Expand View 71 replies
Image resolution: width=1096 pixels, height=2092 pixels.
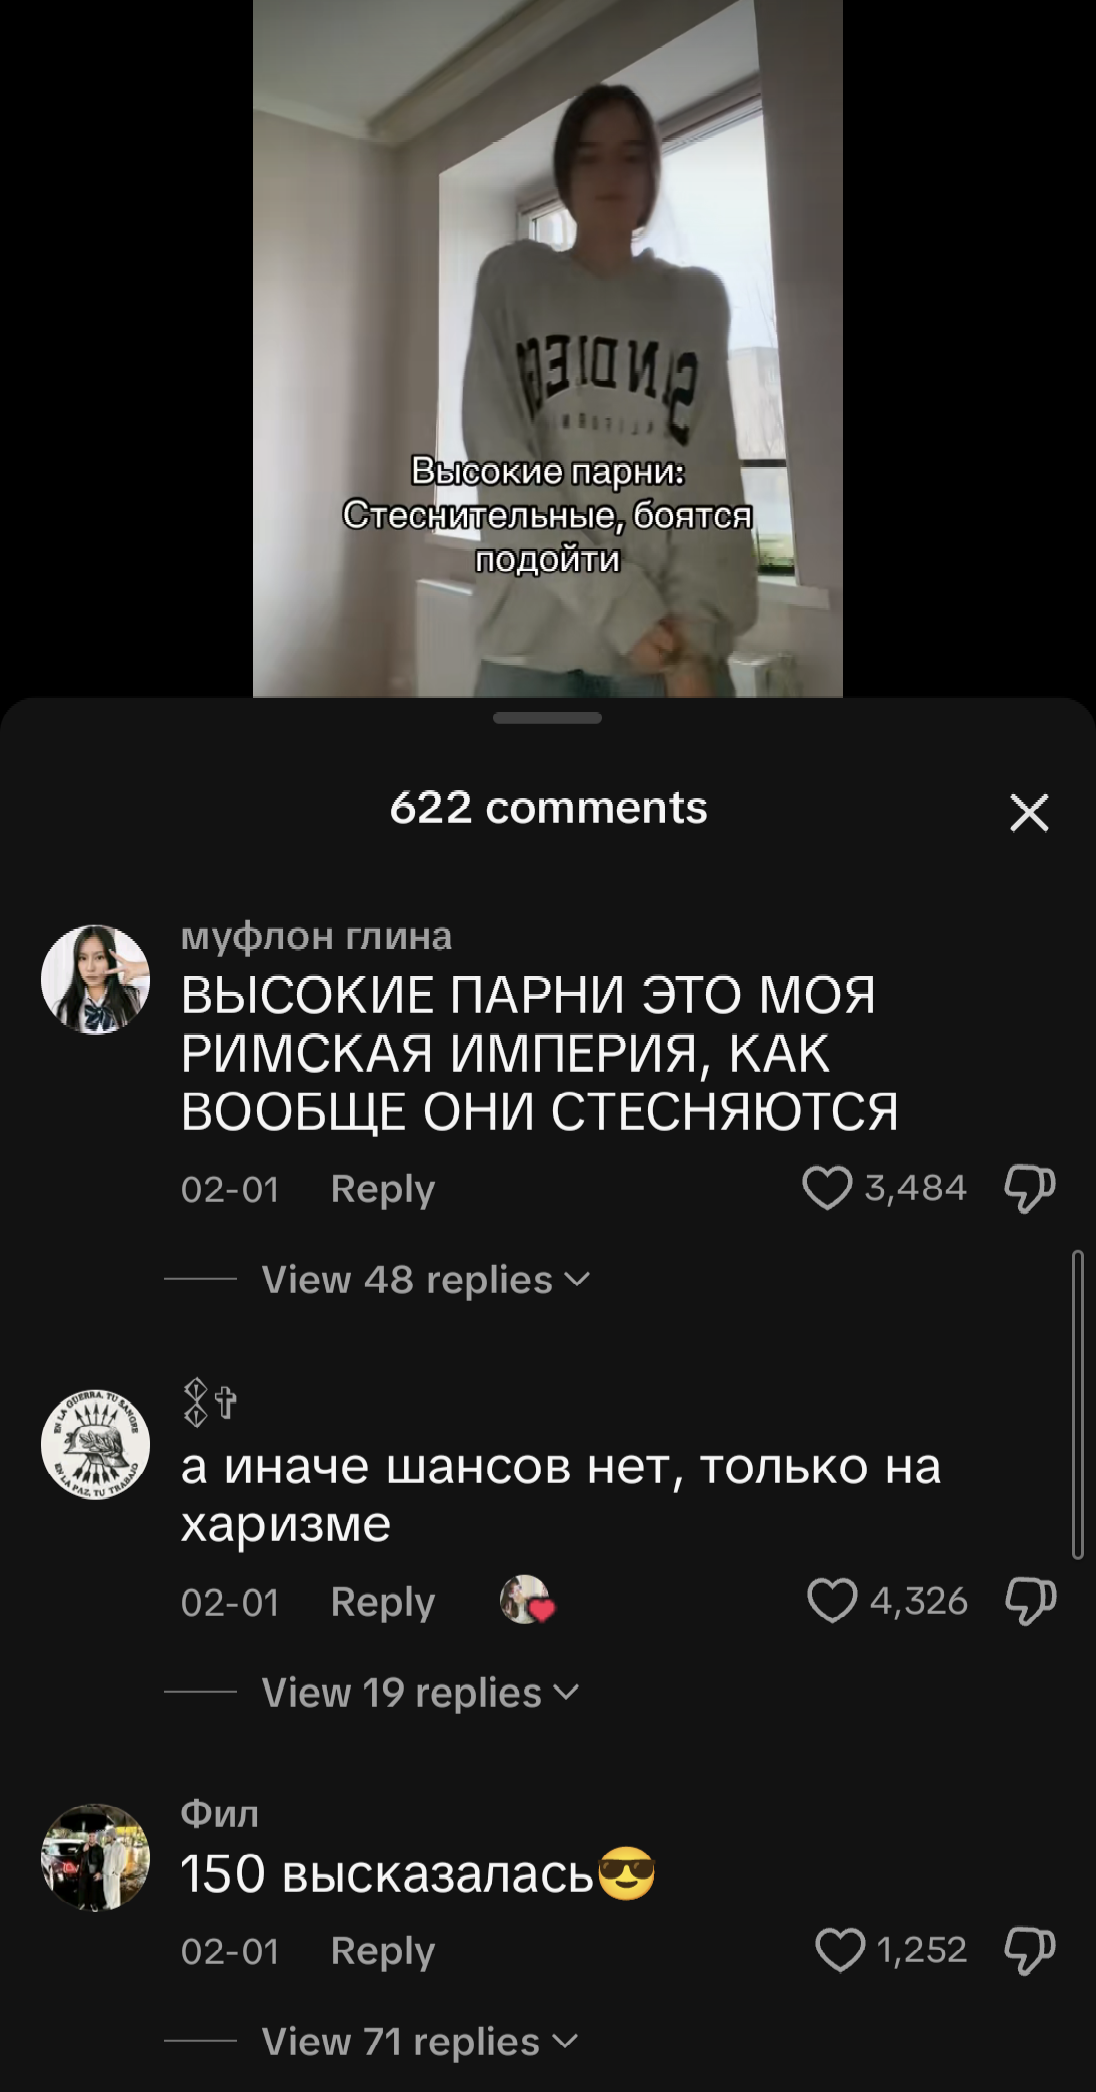pos(419,2041)
